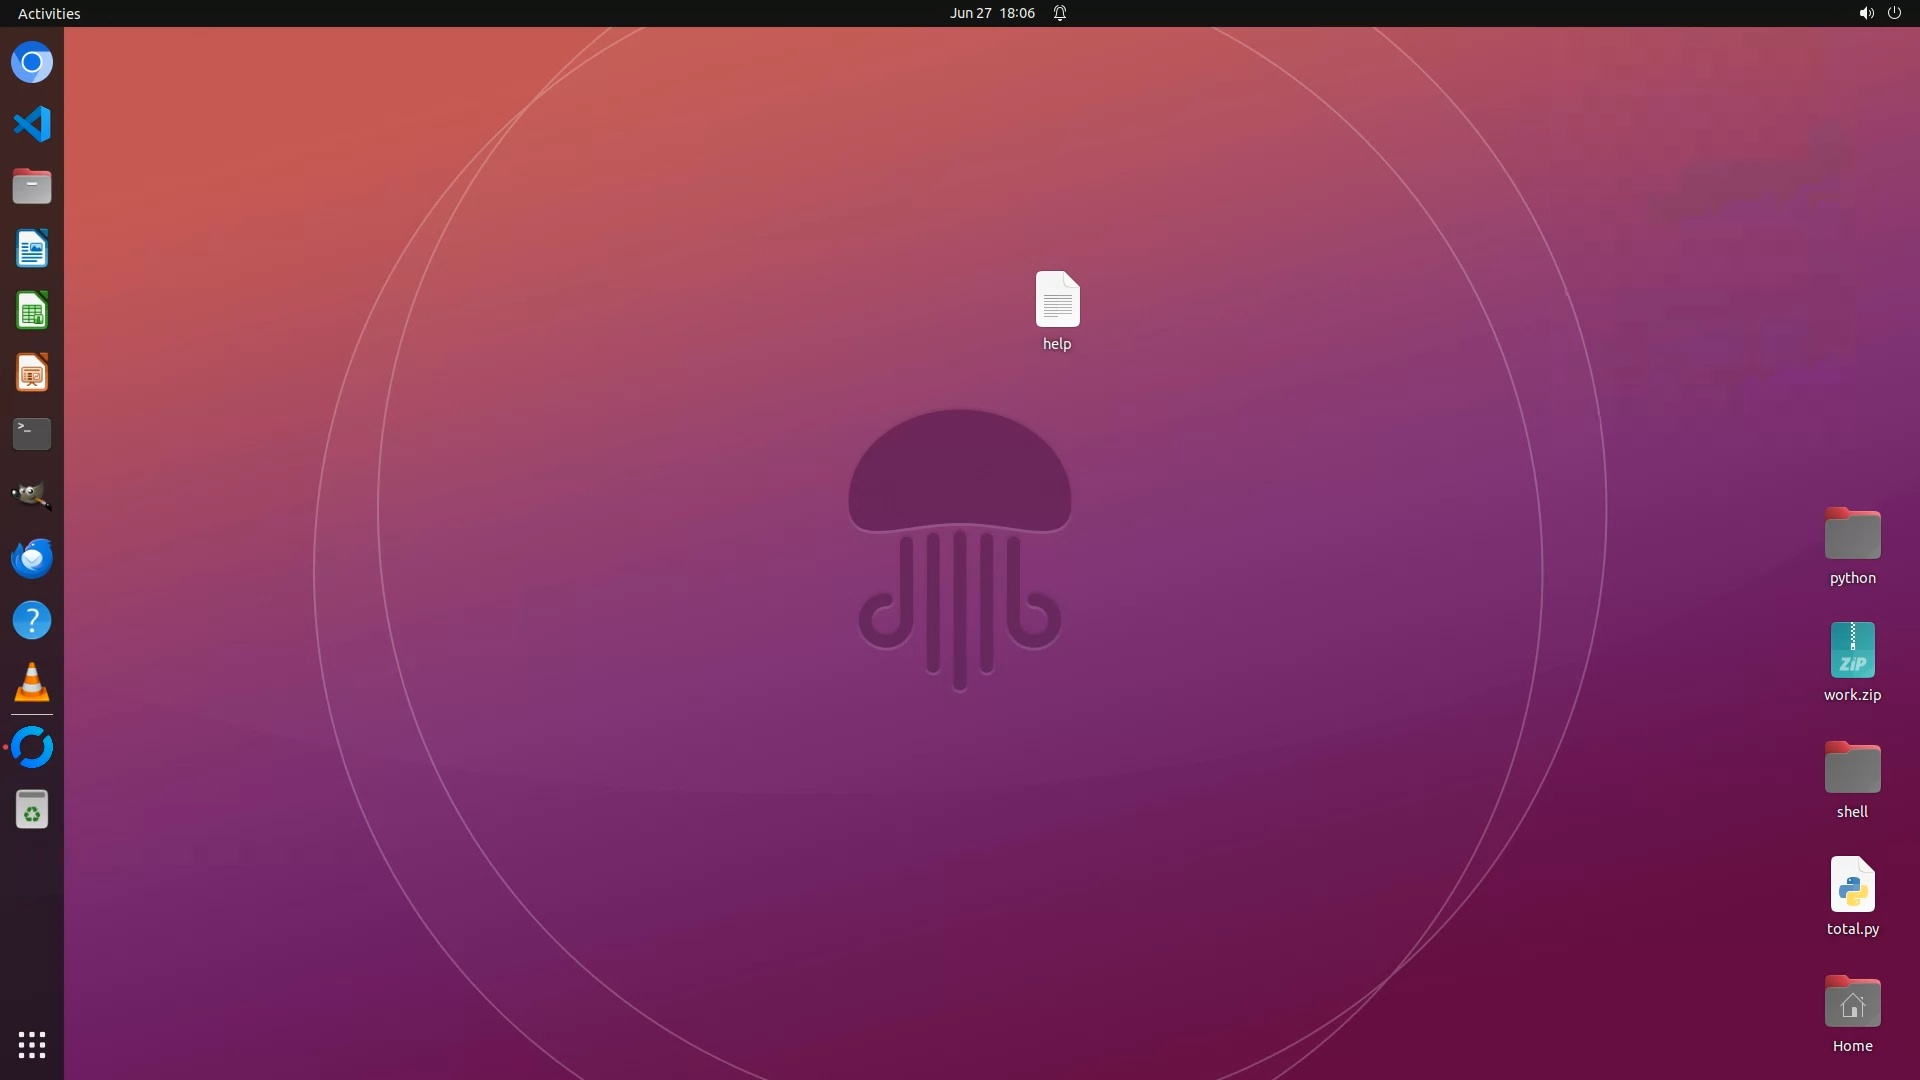Screen dimensions: 1920x1080
Task: Launch LibreOffice Writer from dock
Action: 32,249
